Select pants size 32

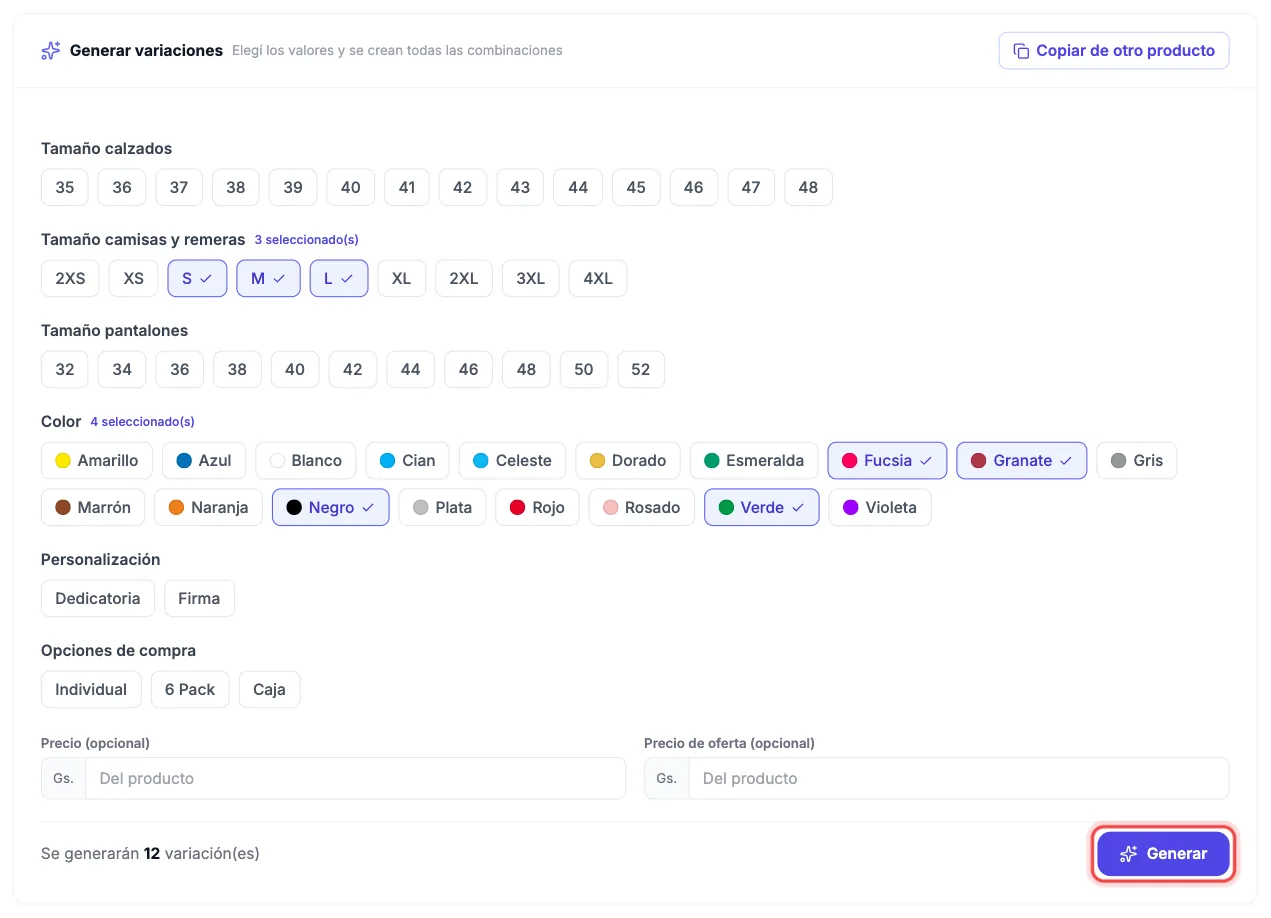pyautogui.click(x=65, y=370)
